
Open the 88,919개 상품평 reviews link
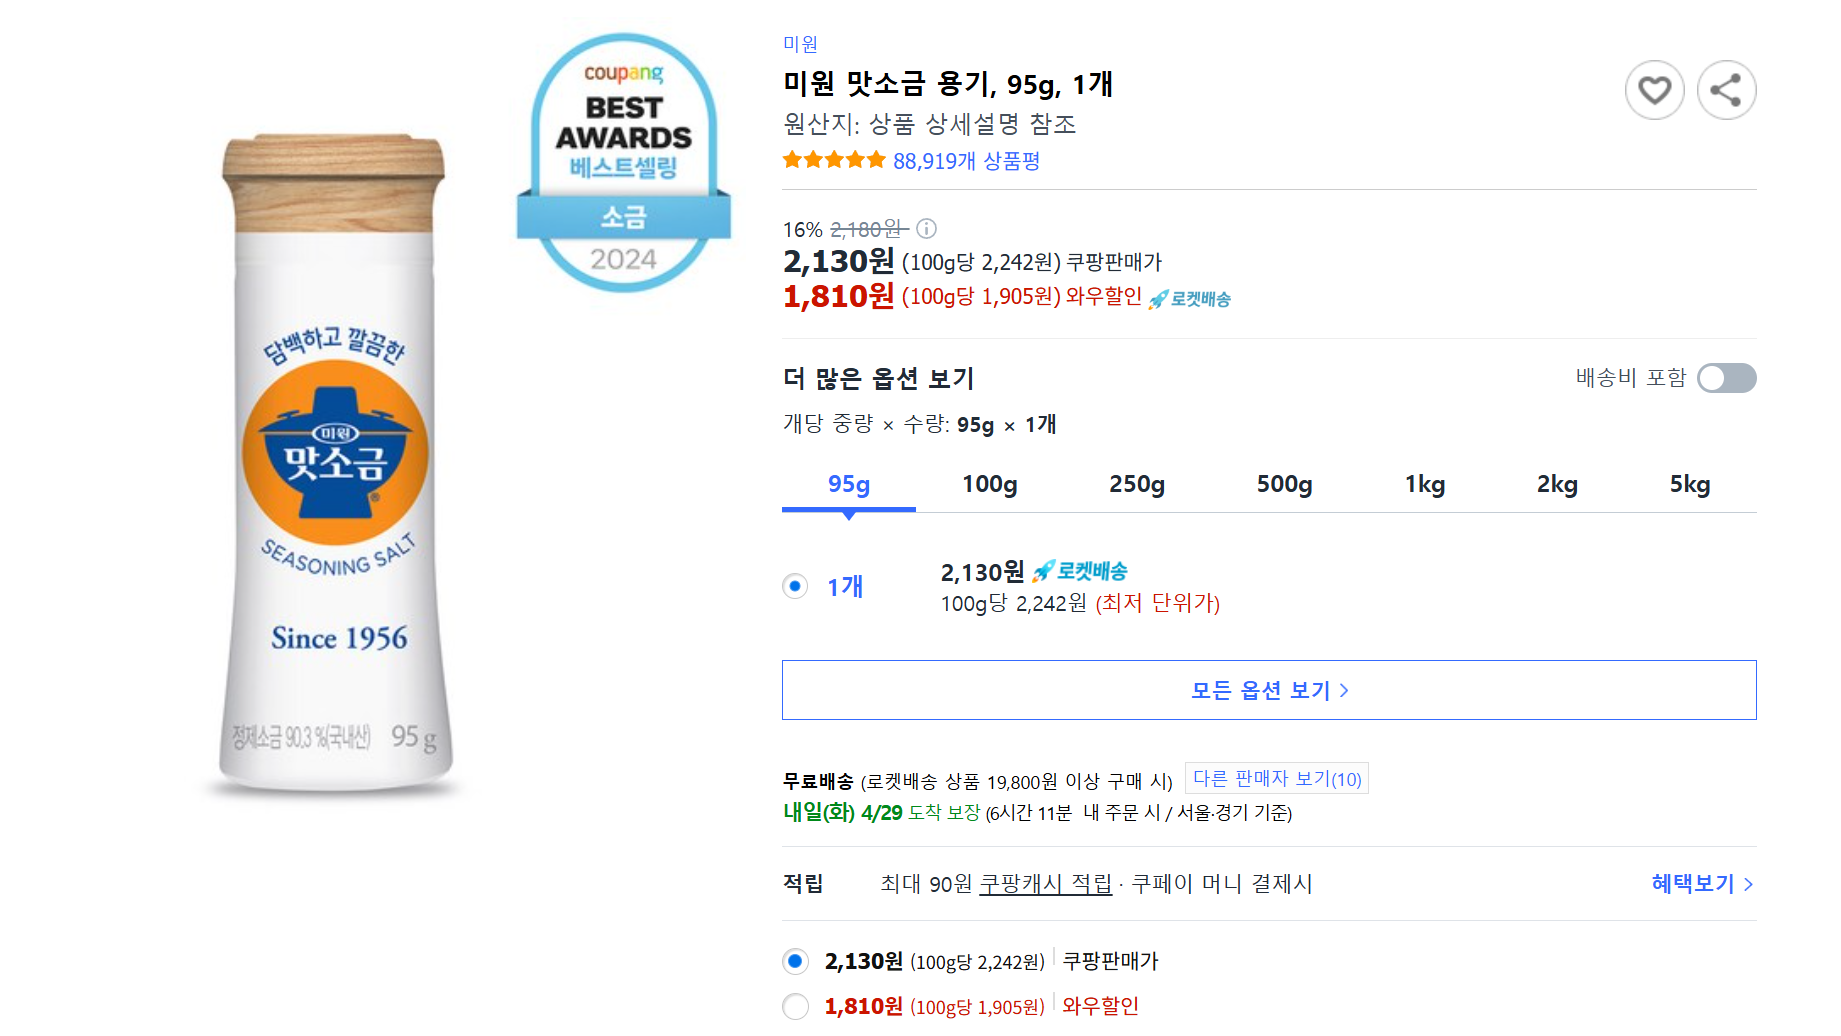pyautogui.click(x=965, y=160)
